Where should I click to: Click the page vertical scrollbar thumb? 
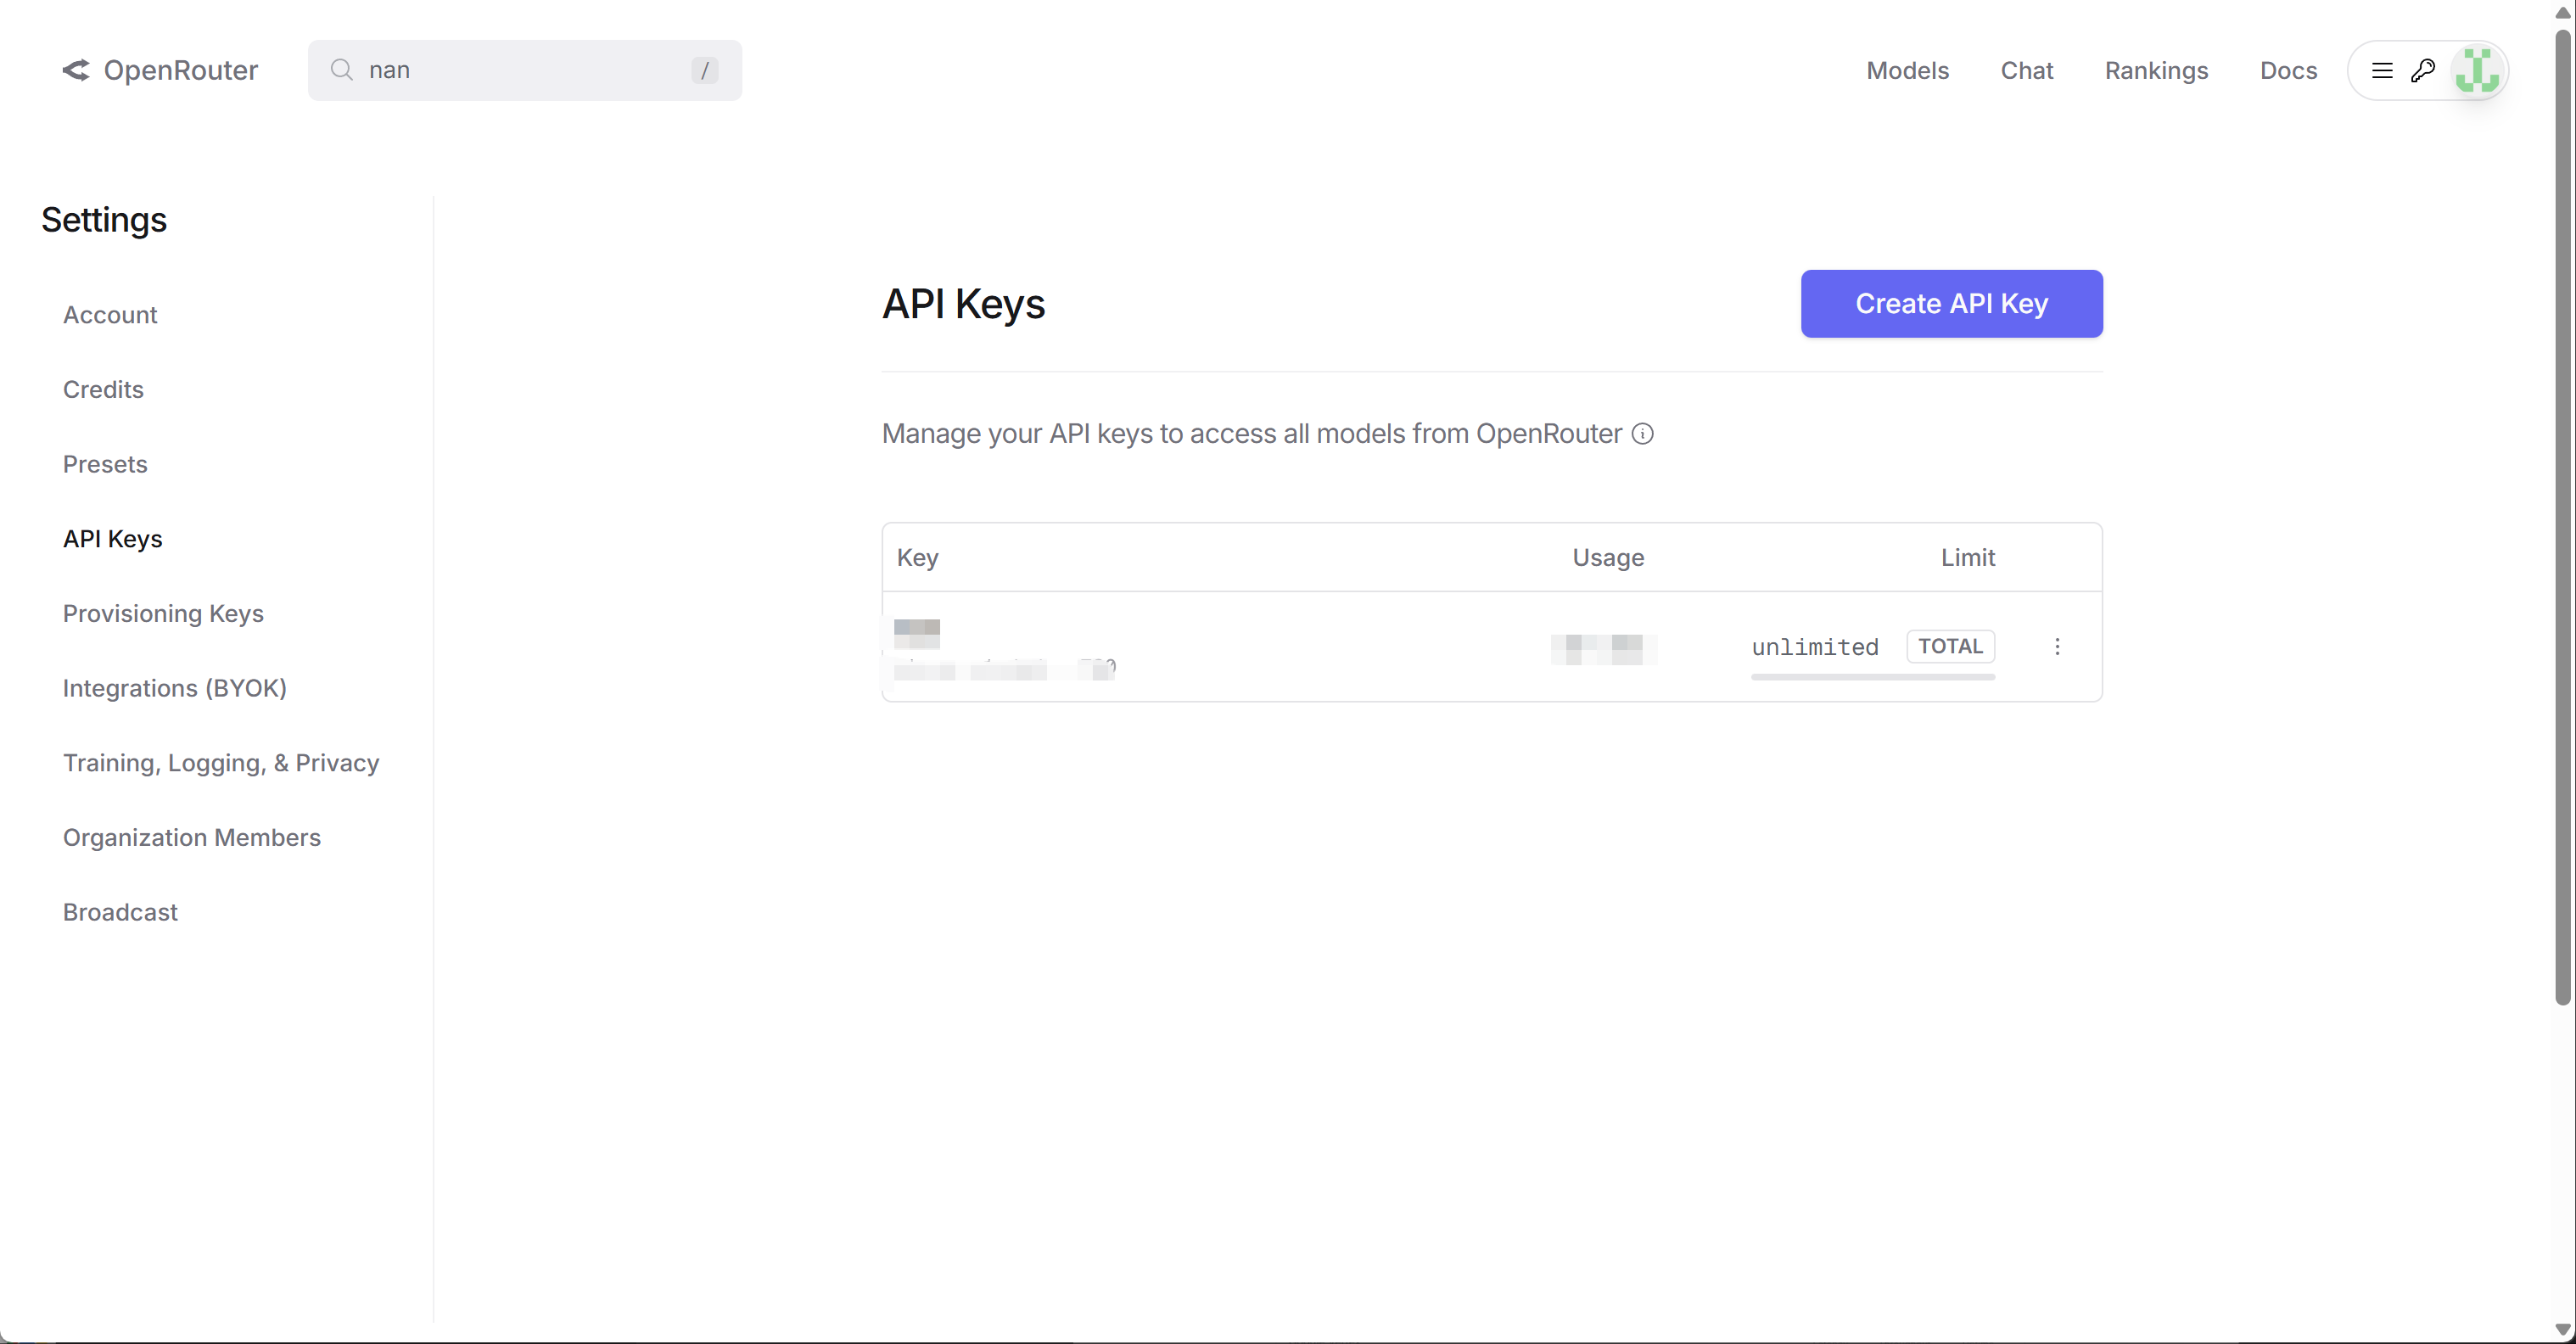(x=2562, y=515)
